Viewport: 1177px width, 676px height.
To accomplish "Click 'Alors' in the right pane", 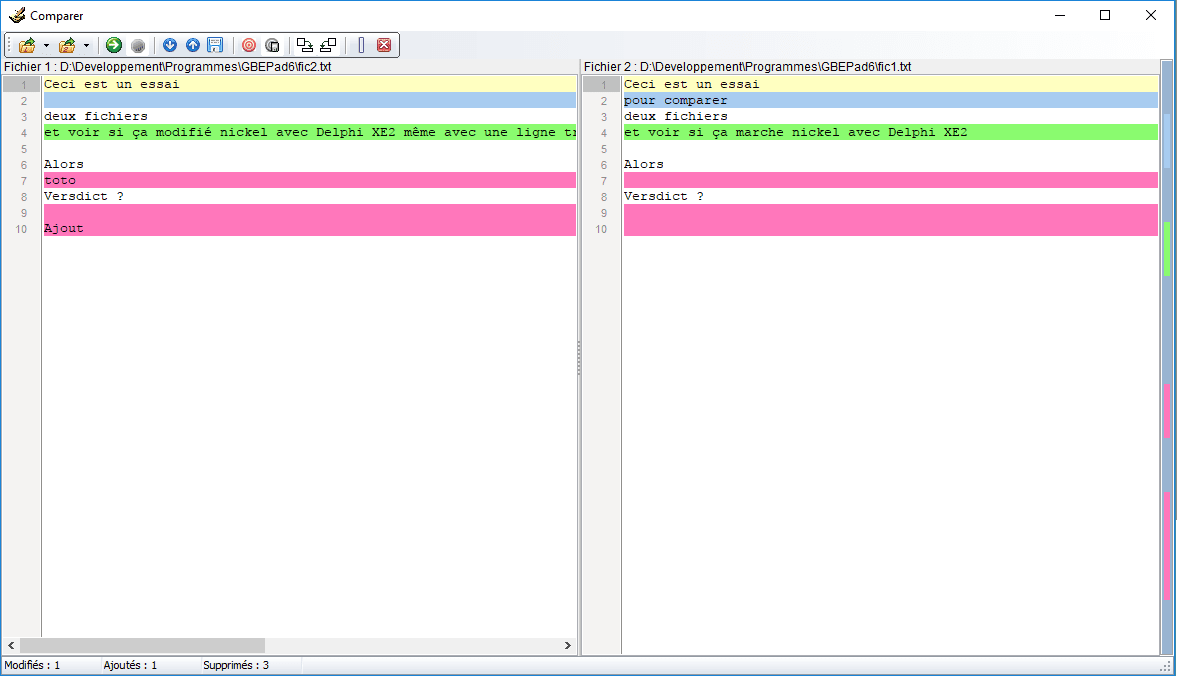I will pyautogui.click(x=644, y=164).
